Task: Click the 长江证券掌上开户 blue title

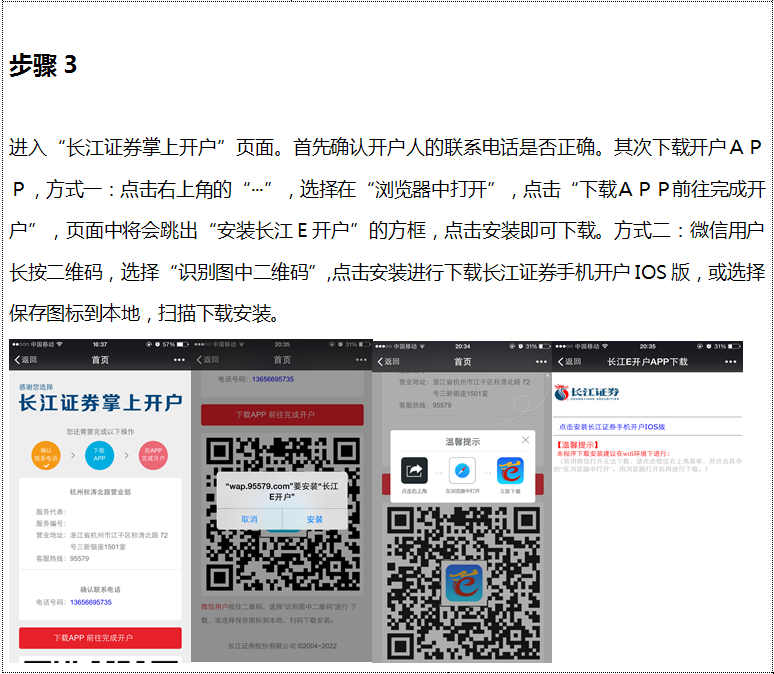Action: click(x=101, y=402)
